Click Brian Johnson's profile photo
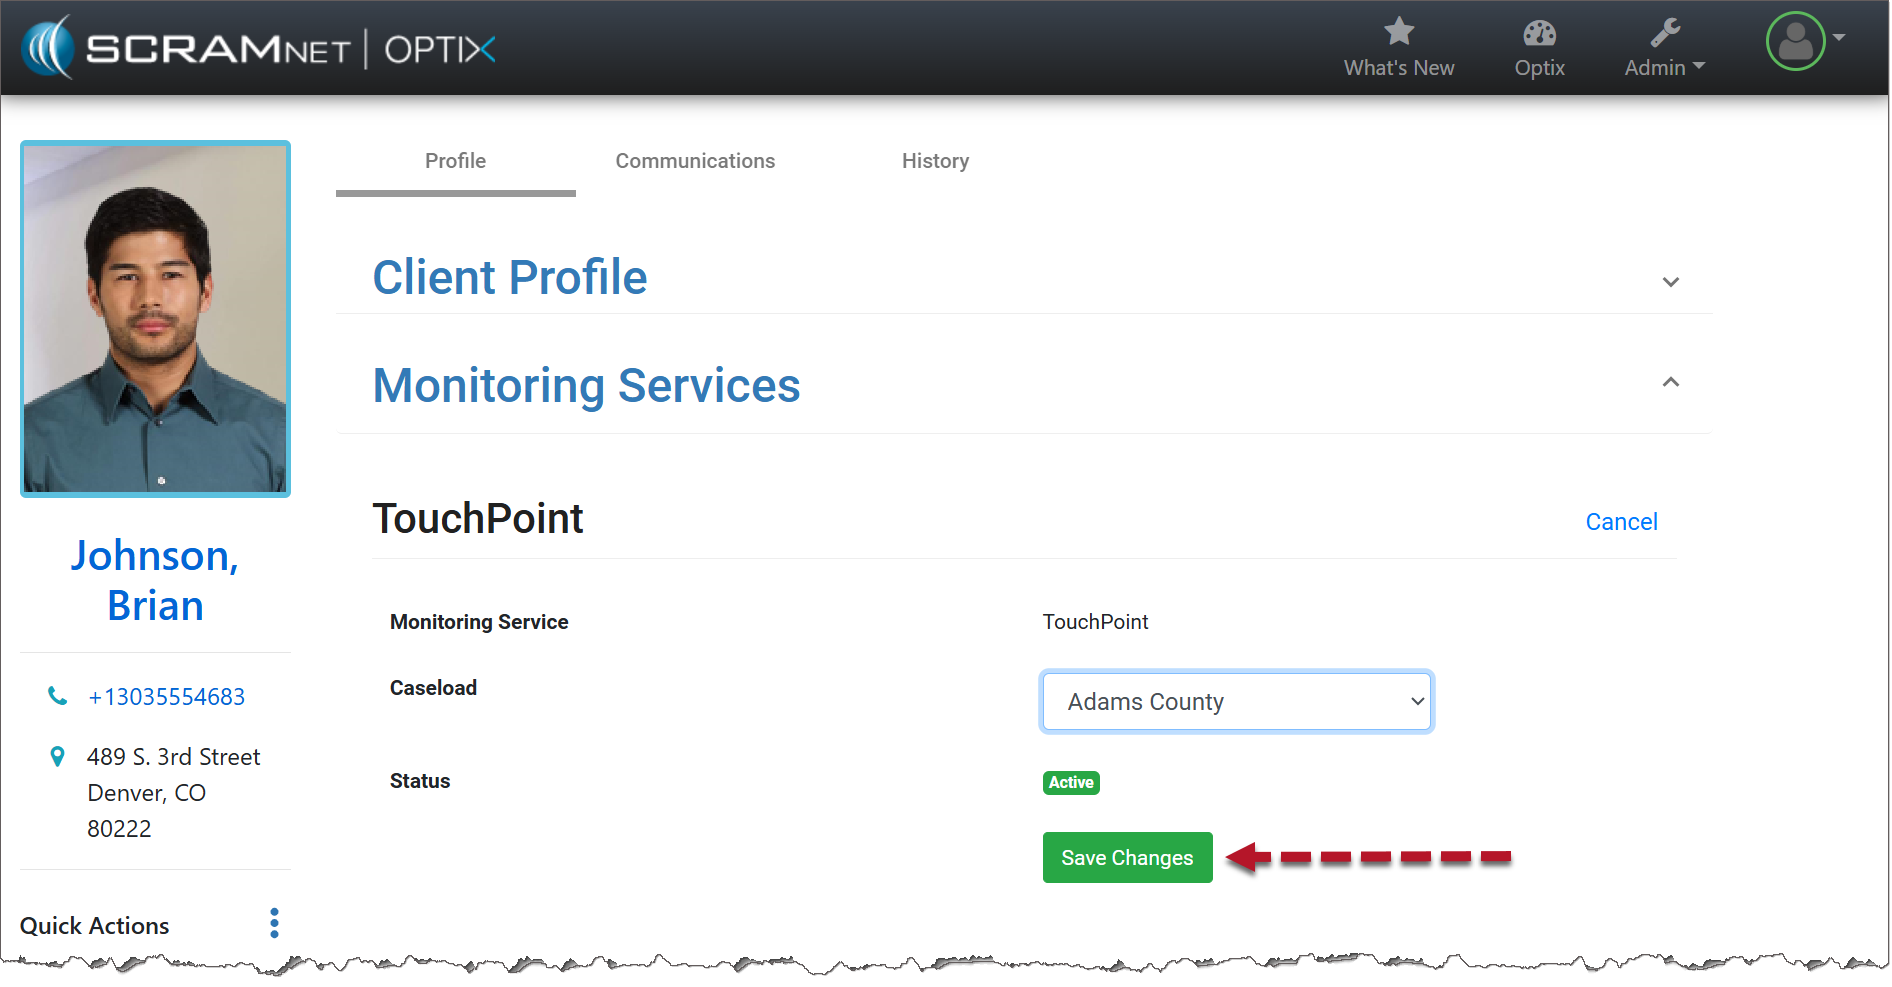This screenshot has height=987, width=1892. click(x=156, y=319)
